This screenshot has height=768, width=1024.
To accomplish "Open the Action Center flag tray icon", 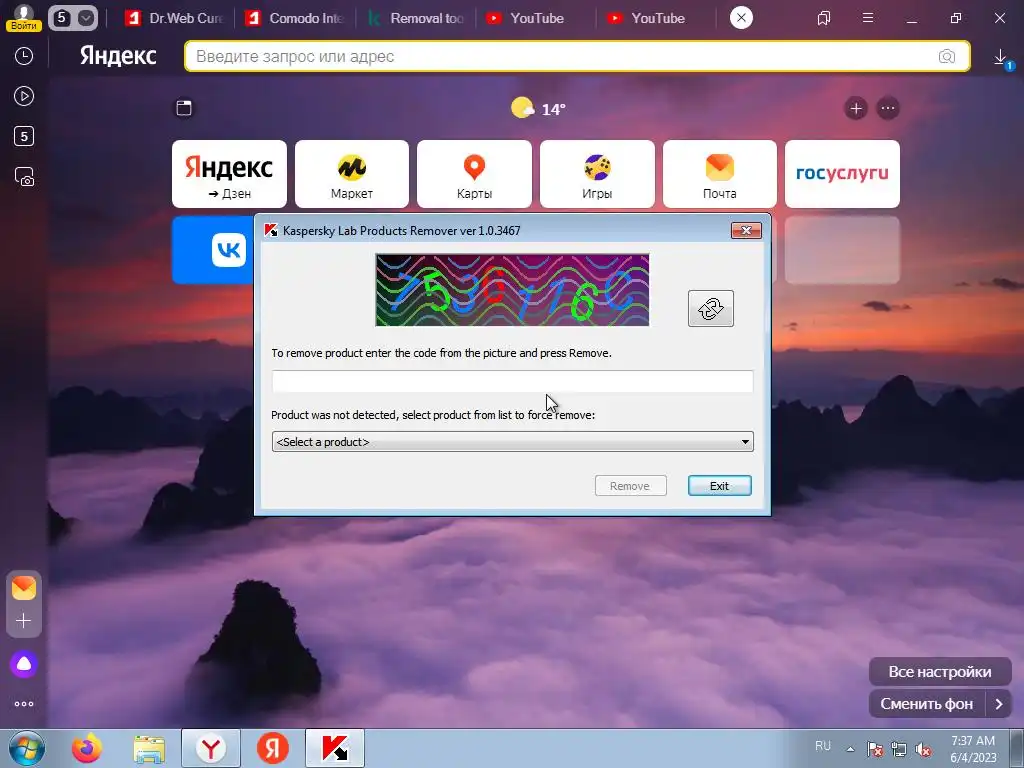I will click(x=874, y=749).
